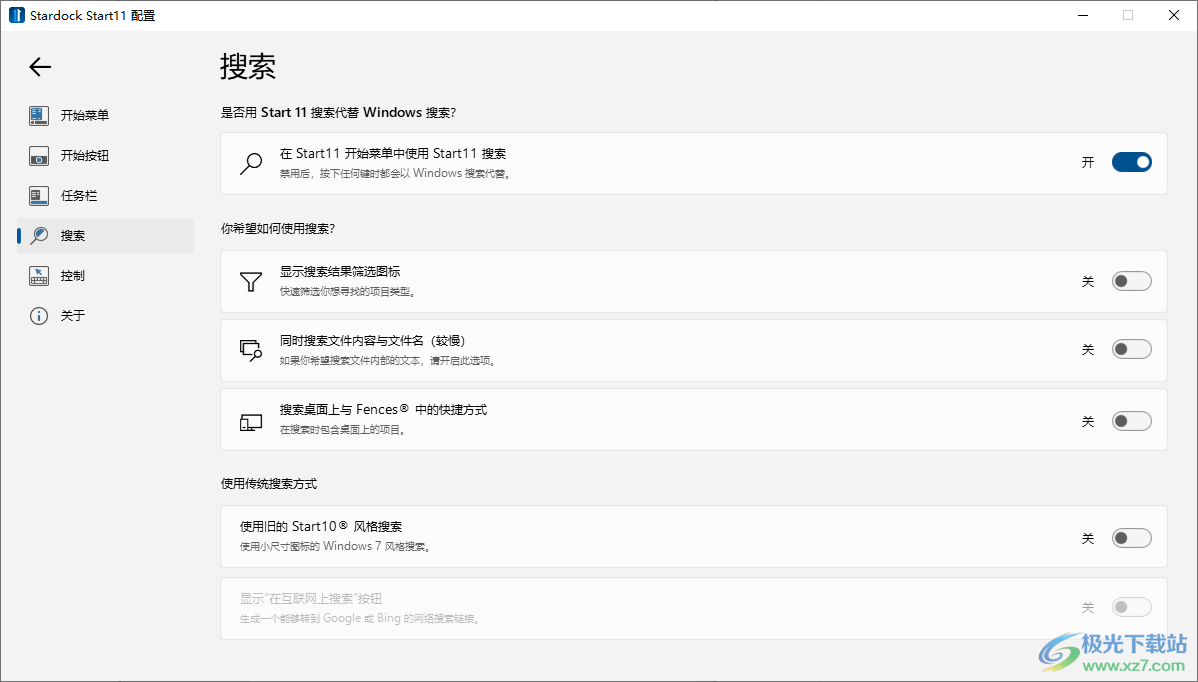Switch to the 任务栏 section
The height and width of the screenshot is (682, 1198).
coord(105,196)
